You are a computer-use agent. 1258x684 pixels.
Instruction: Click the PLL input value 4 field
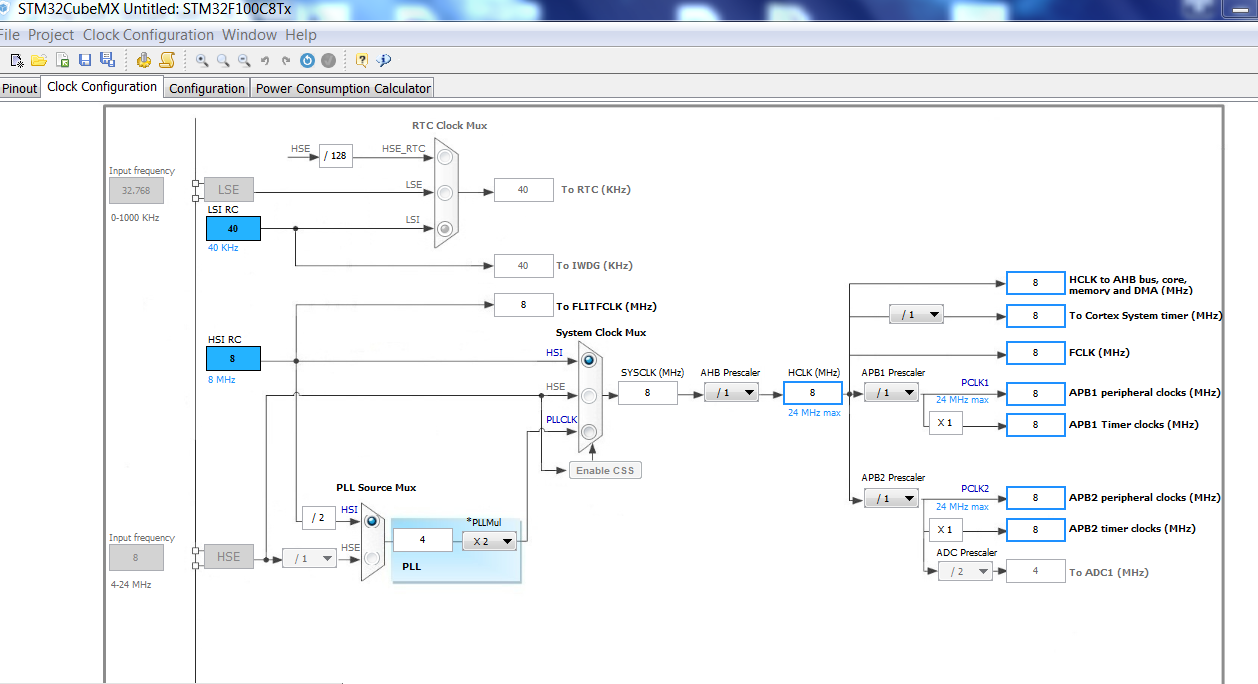click(x=423, y=540)
